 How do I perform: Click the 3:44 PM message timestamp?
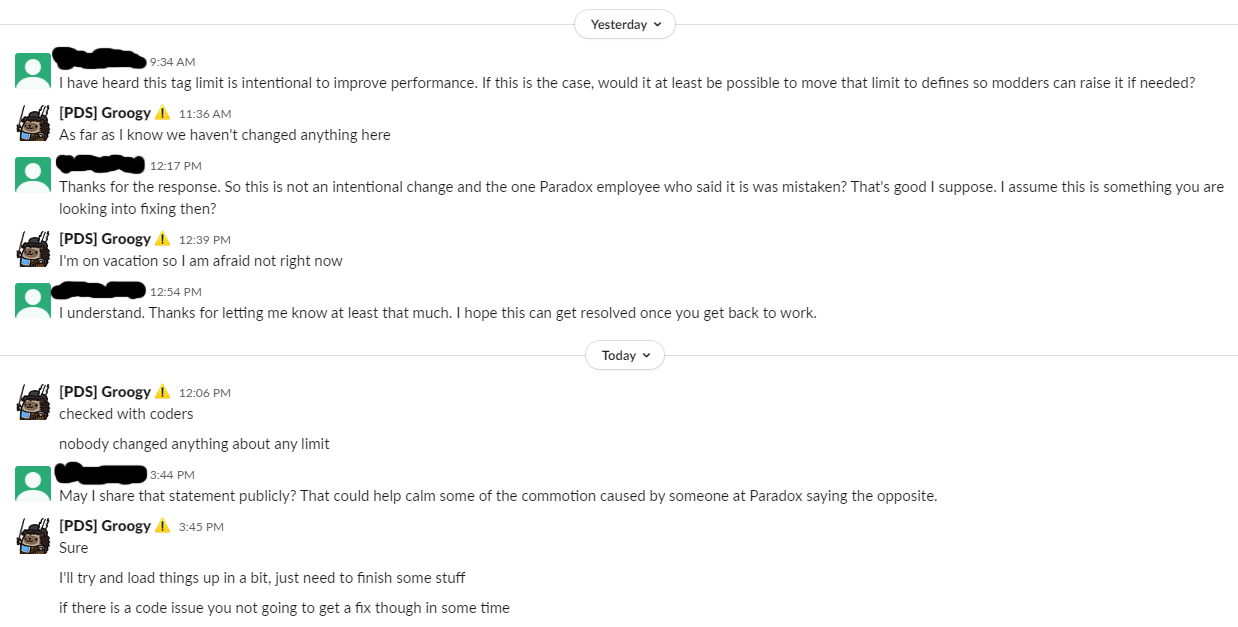coord(172,475)
